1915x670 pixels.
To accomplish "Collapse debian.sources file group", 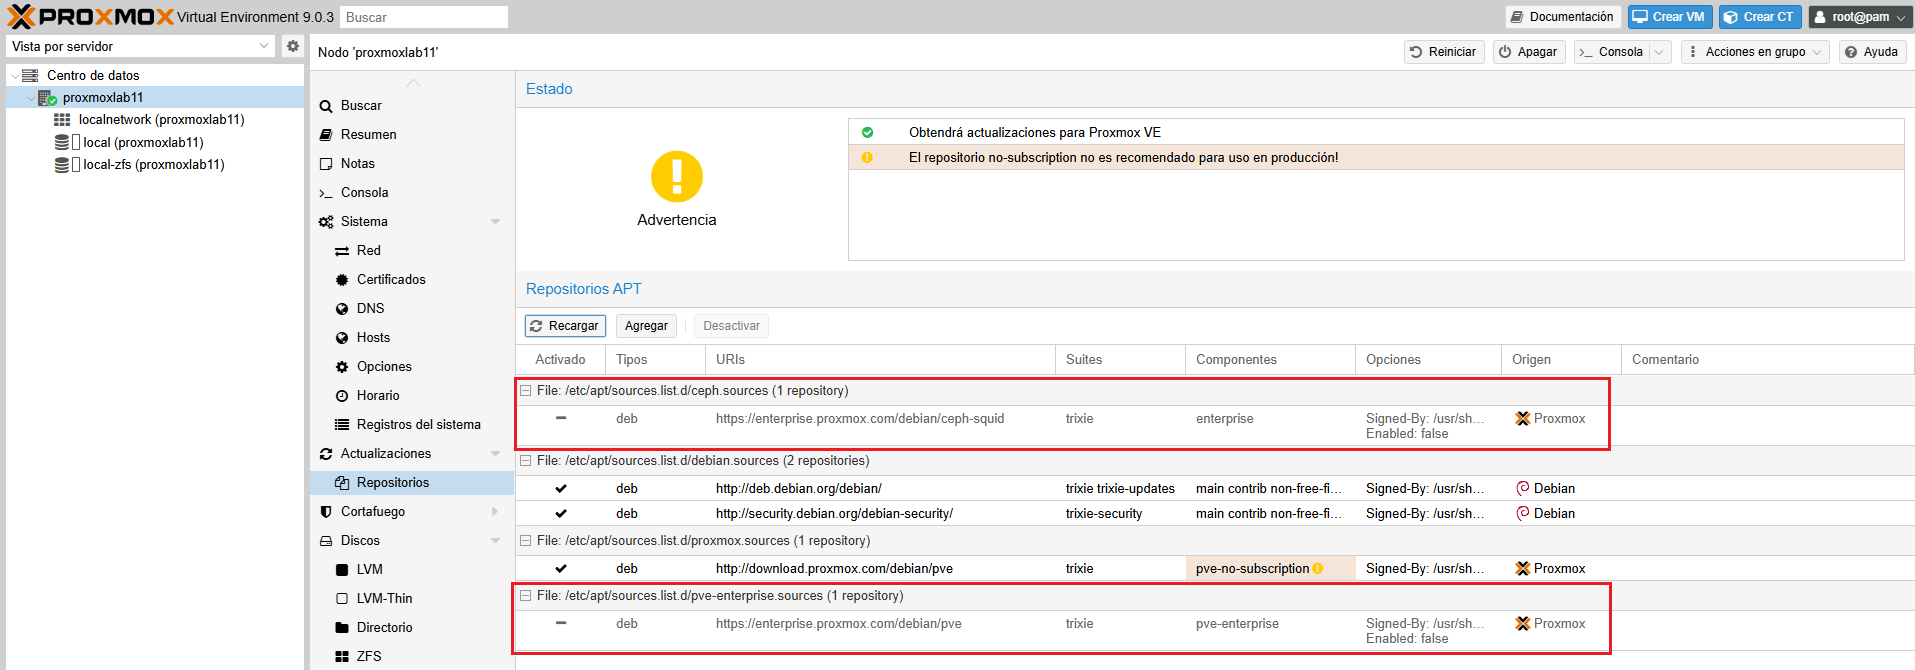I will (x=525, y=461).
